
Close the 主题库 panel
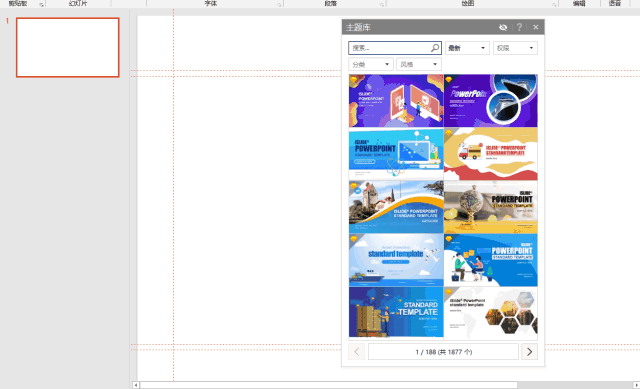[x=536, y=27]
